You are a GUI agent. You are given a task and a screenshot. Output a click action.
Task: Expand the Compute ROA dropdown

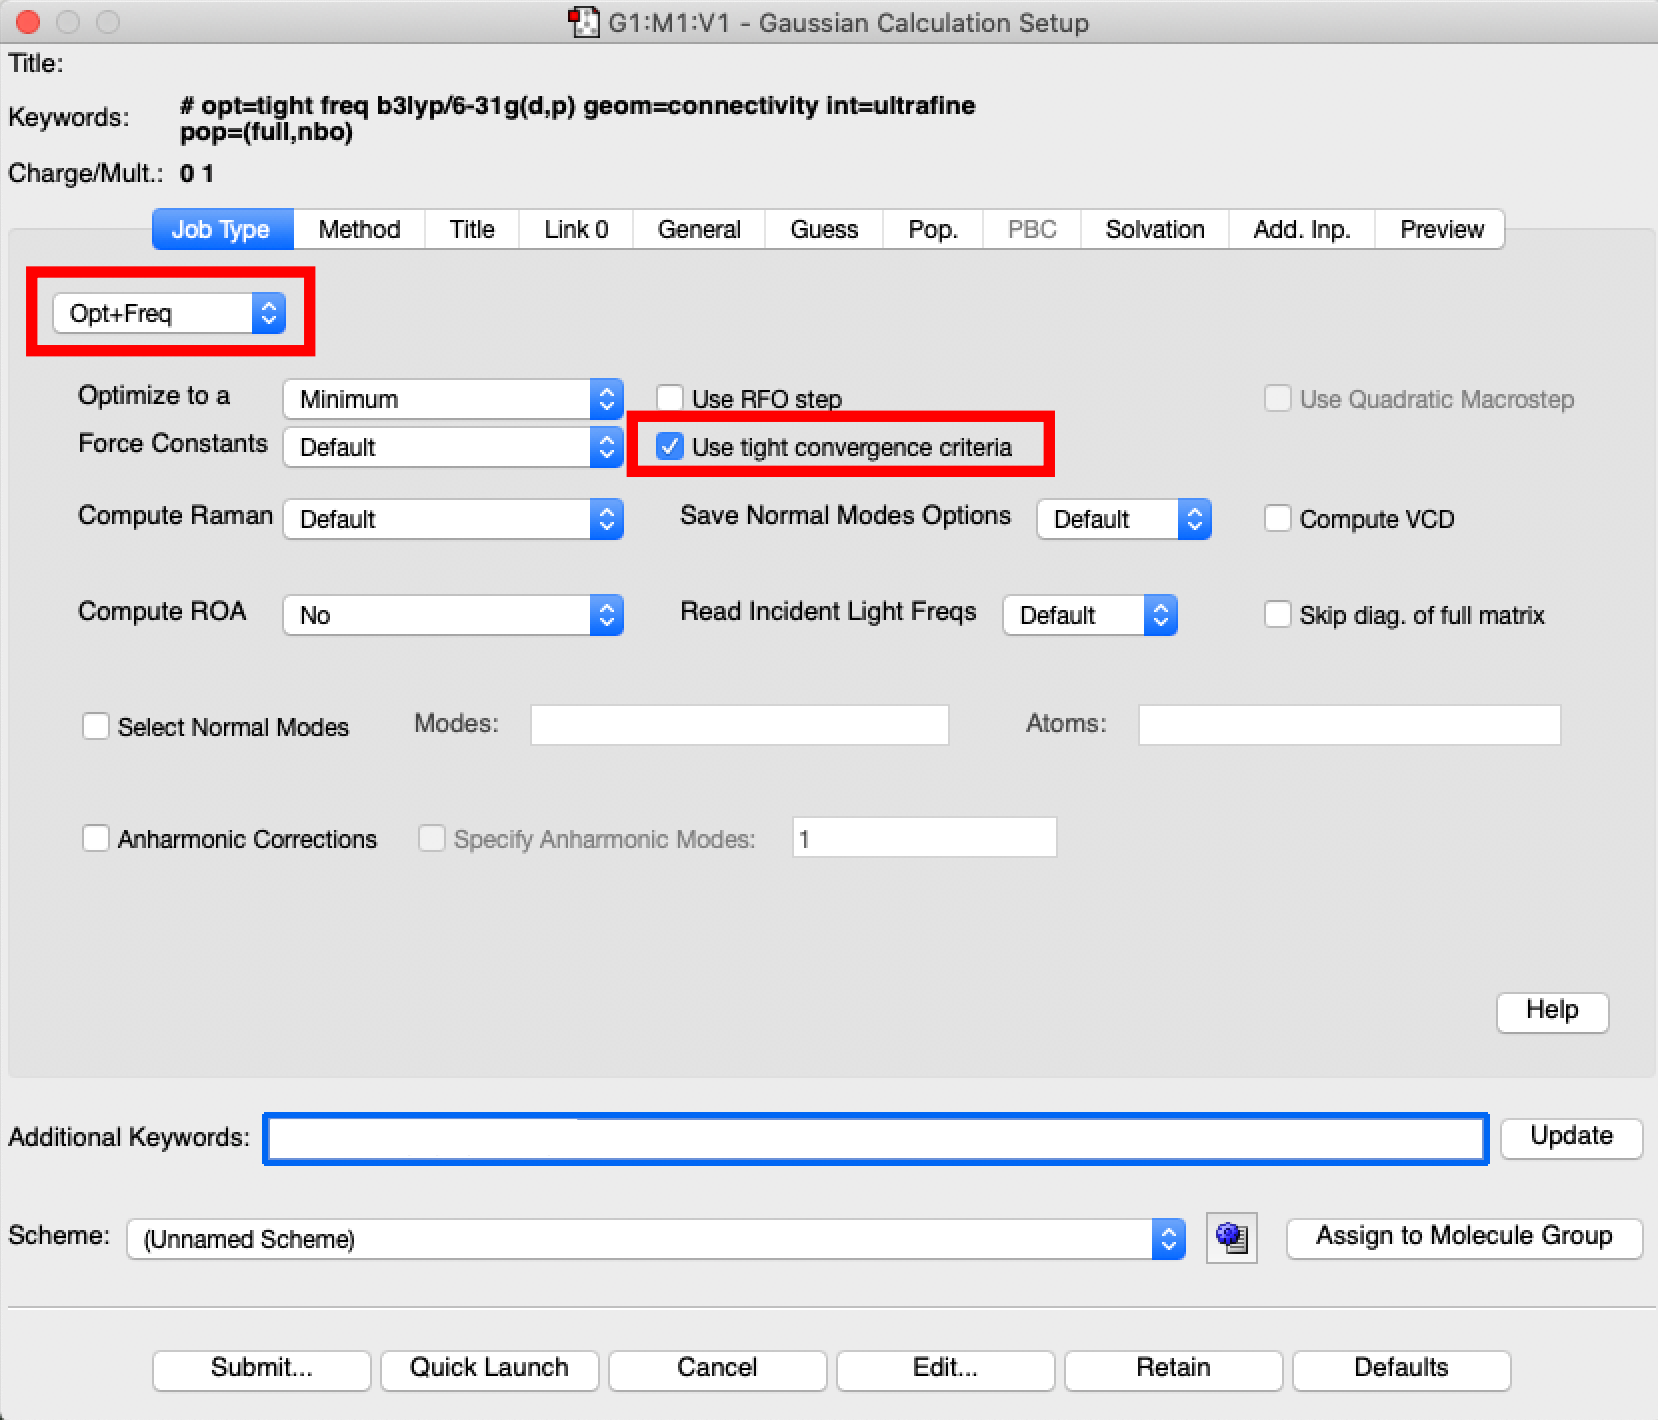click(452, 615)
